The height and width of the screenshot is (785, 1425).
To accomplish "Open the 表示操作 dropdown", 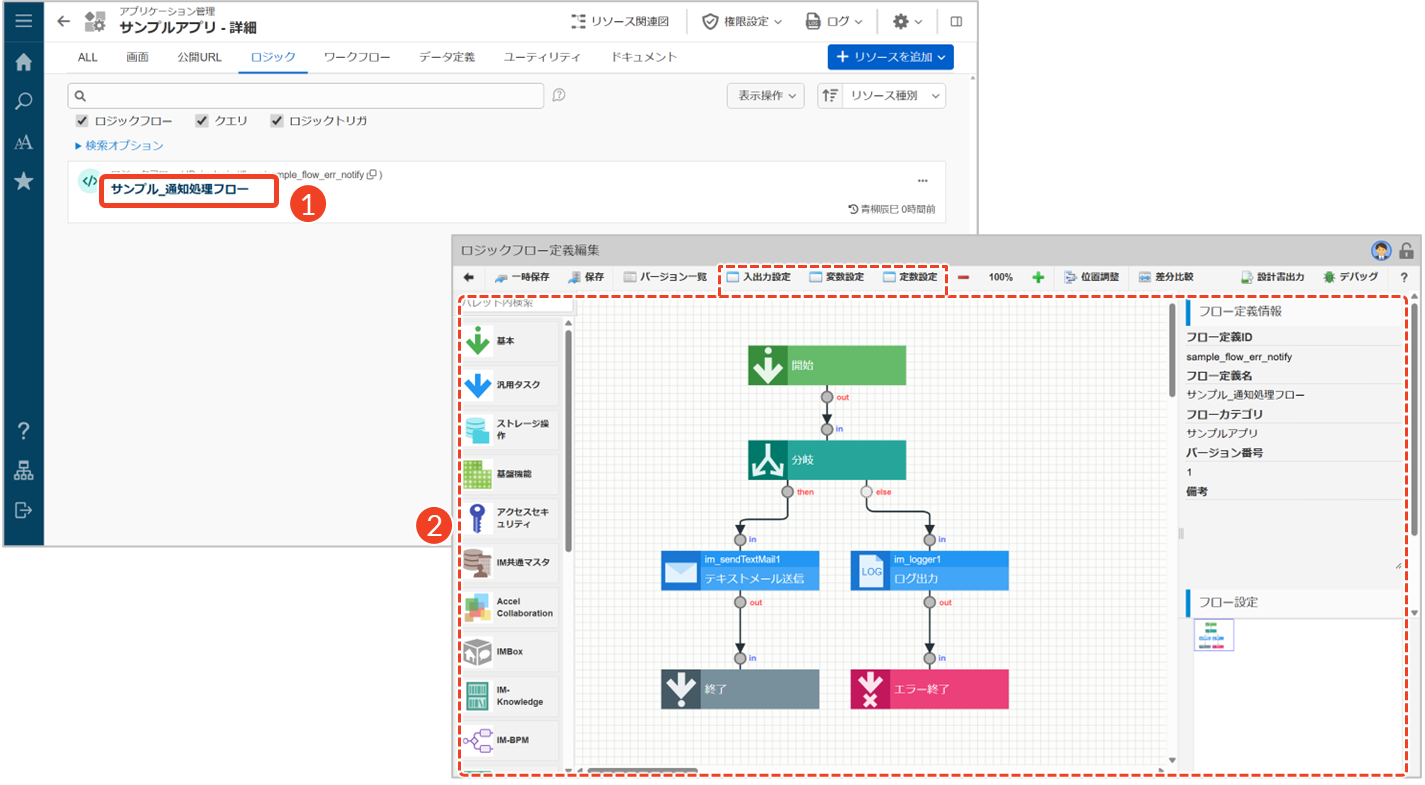I will (765, 96).
